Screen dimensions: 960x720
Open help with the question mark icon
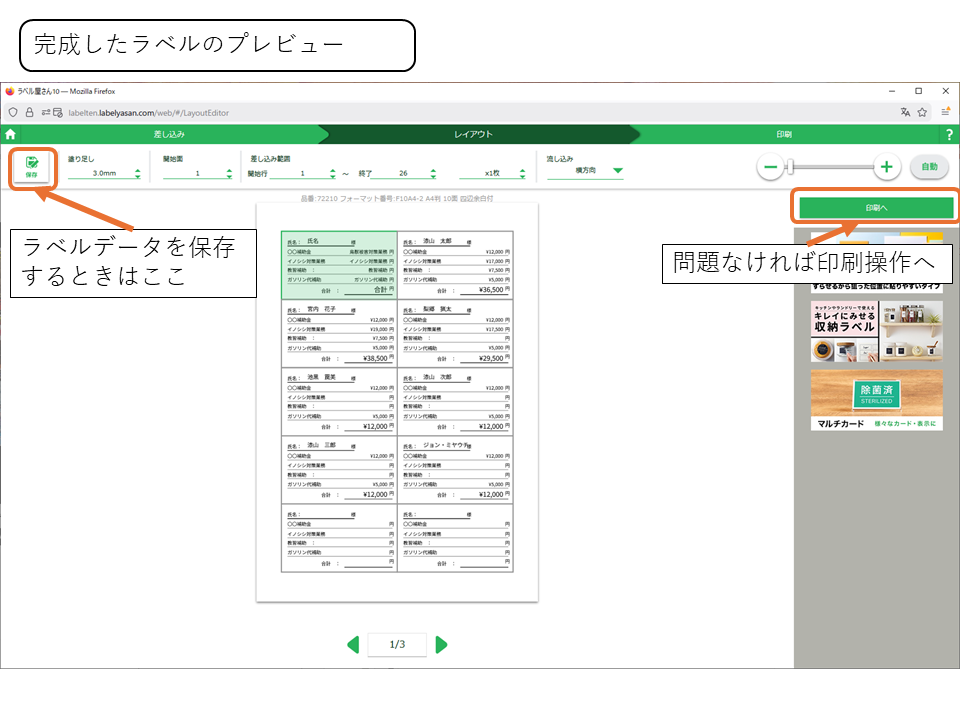click(948, 134)
